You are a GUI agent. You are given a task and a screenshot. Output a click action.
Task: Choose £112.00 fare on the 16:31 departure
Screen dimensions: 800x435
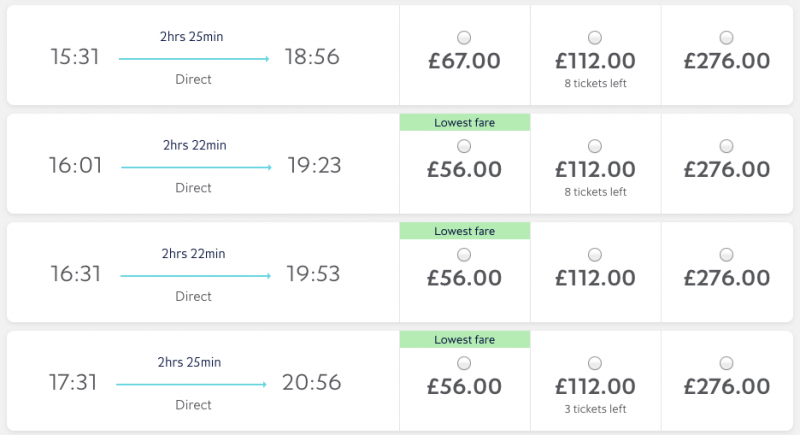pos(595,255)
